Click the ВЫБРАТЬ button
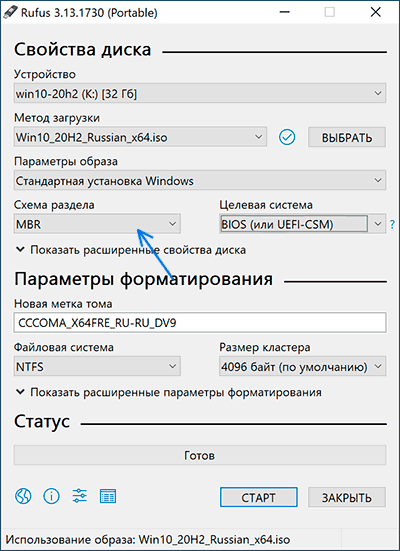This screenshot has width=400, height=551. tap(347, 137)
